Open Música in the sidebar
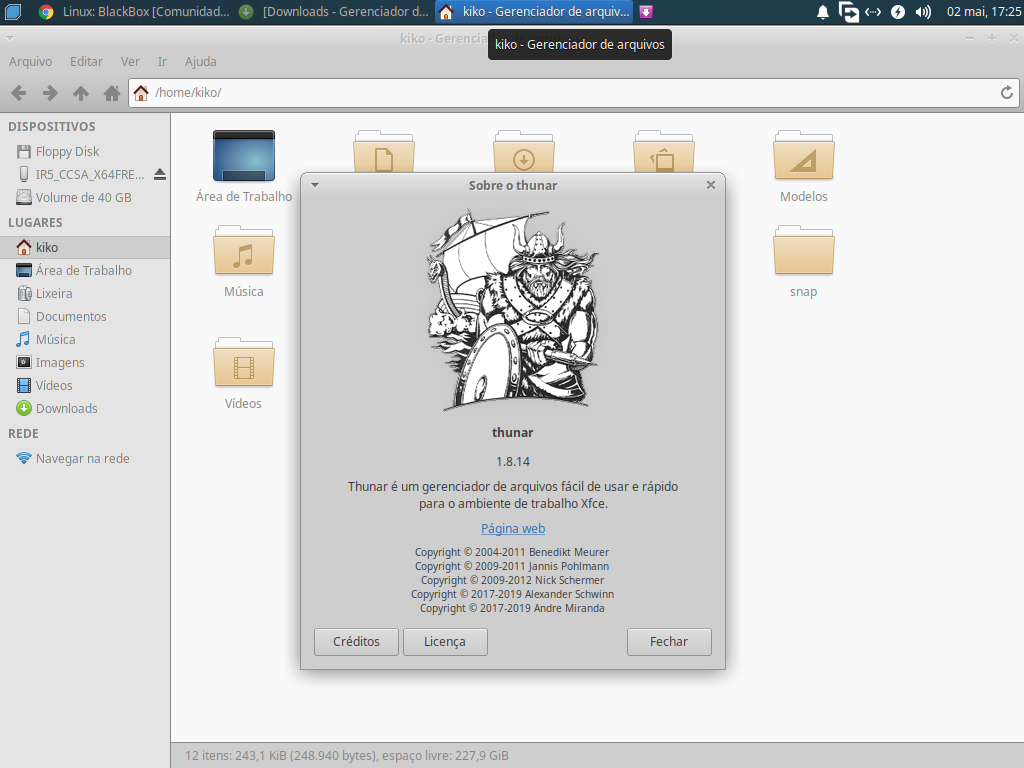 pos(85,340)
